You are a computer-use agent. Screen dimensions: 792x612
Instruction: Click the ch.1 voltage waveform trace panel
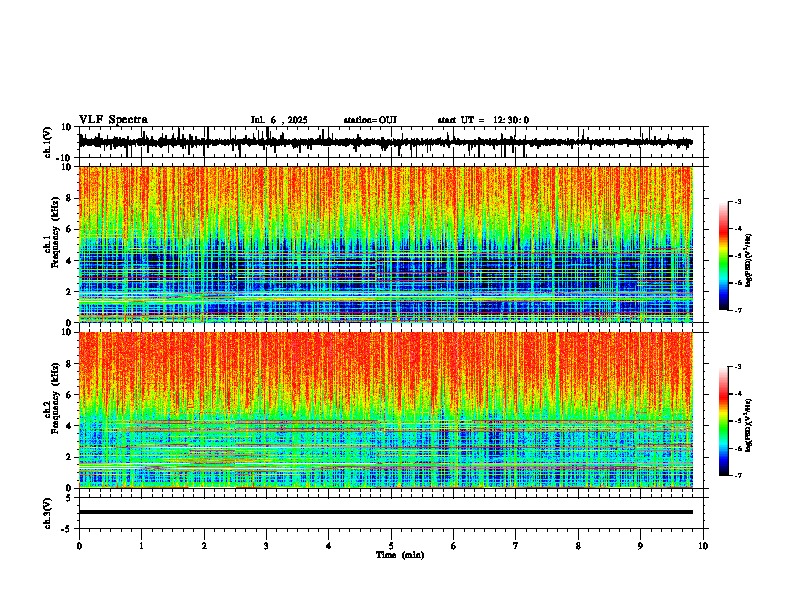click(393, 142)
